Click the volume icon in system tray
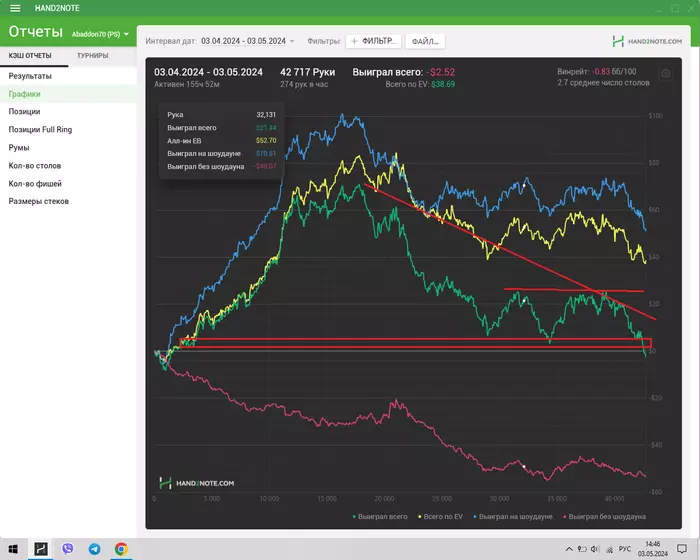 (595, 549)
